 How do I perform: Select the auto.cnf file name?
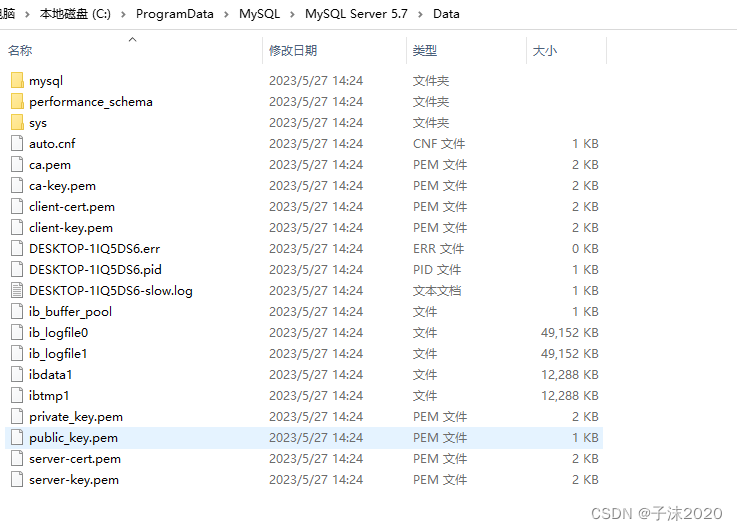coord(52,143)
